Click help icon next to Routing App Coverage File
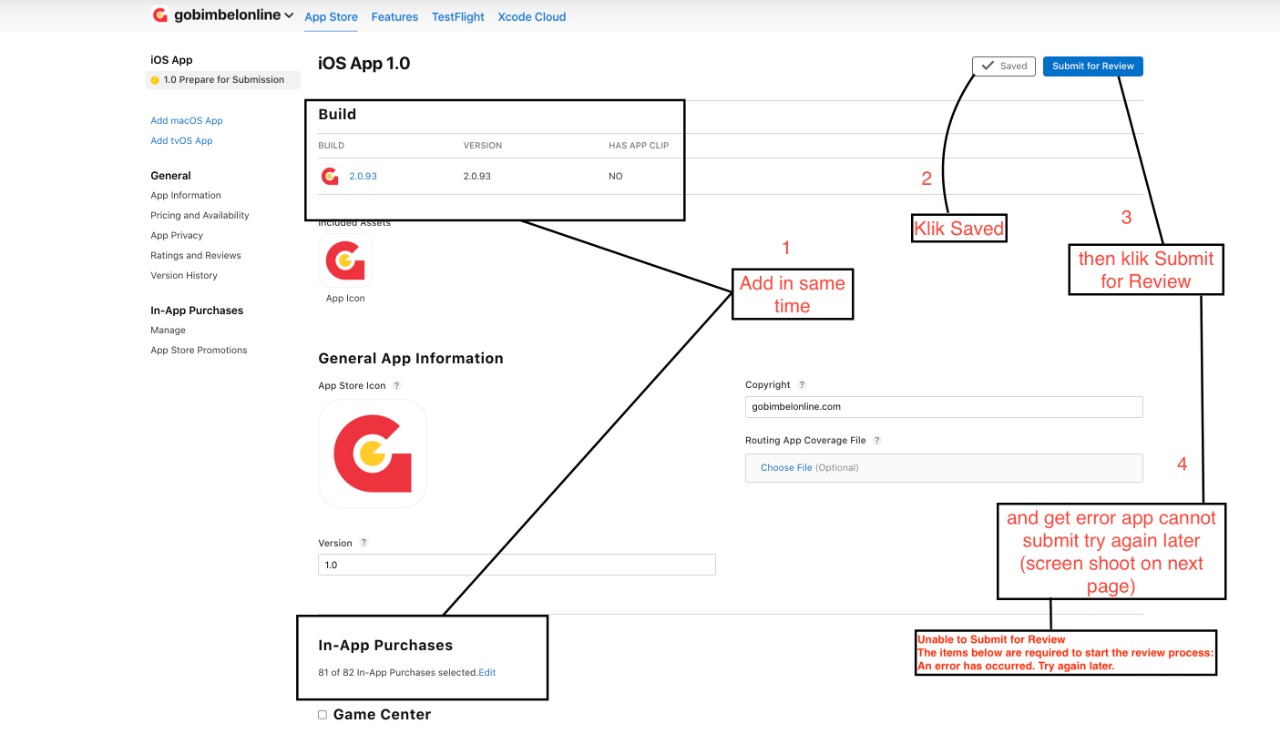1280x734 pixels. click(x=877, y=440)
